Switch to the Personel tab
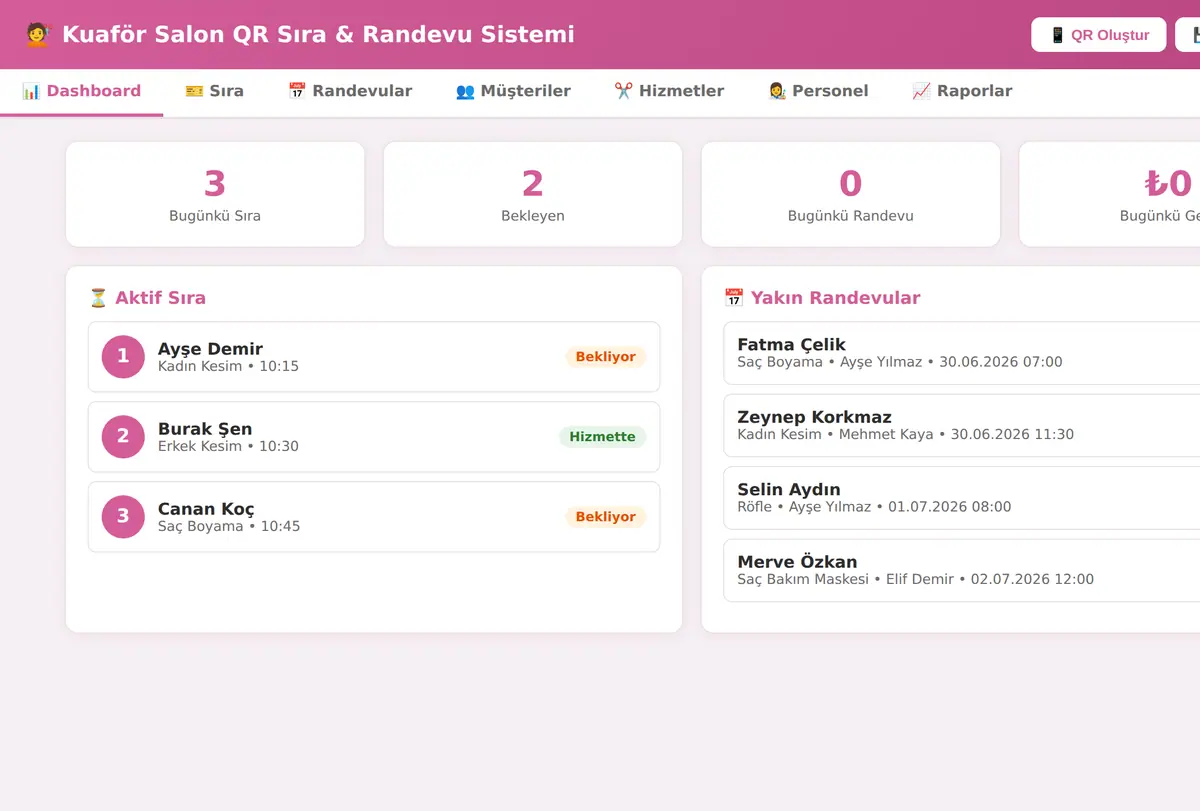This screenshot has width=1200, height=811. click(x=818, y=91)
